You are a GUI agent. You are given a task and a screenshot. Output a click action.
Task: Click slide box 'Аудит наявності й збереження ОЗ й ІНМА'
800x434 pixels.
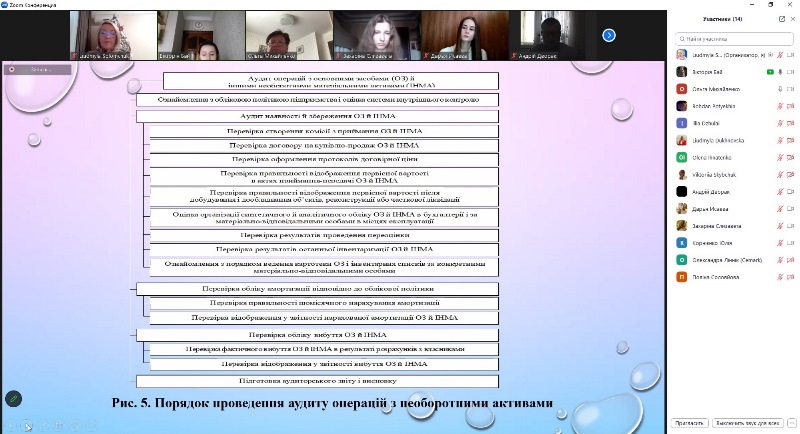tap(317, 116)
